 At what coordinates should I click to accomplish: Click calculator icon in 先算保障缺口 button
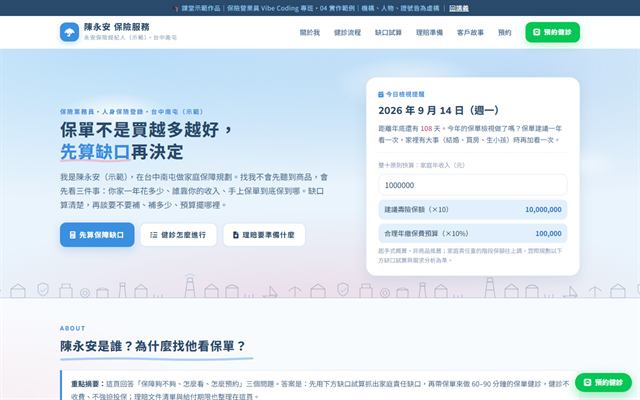(73, 235)
